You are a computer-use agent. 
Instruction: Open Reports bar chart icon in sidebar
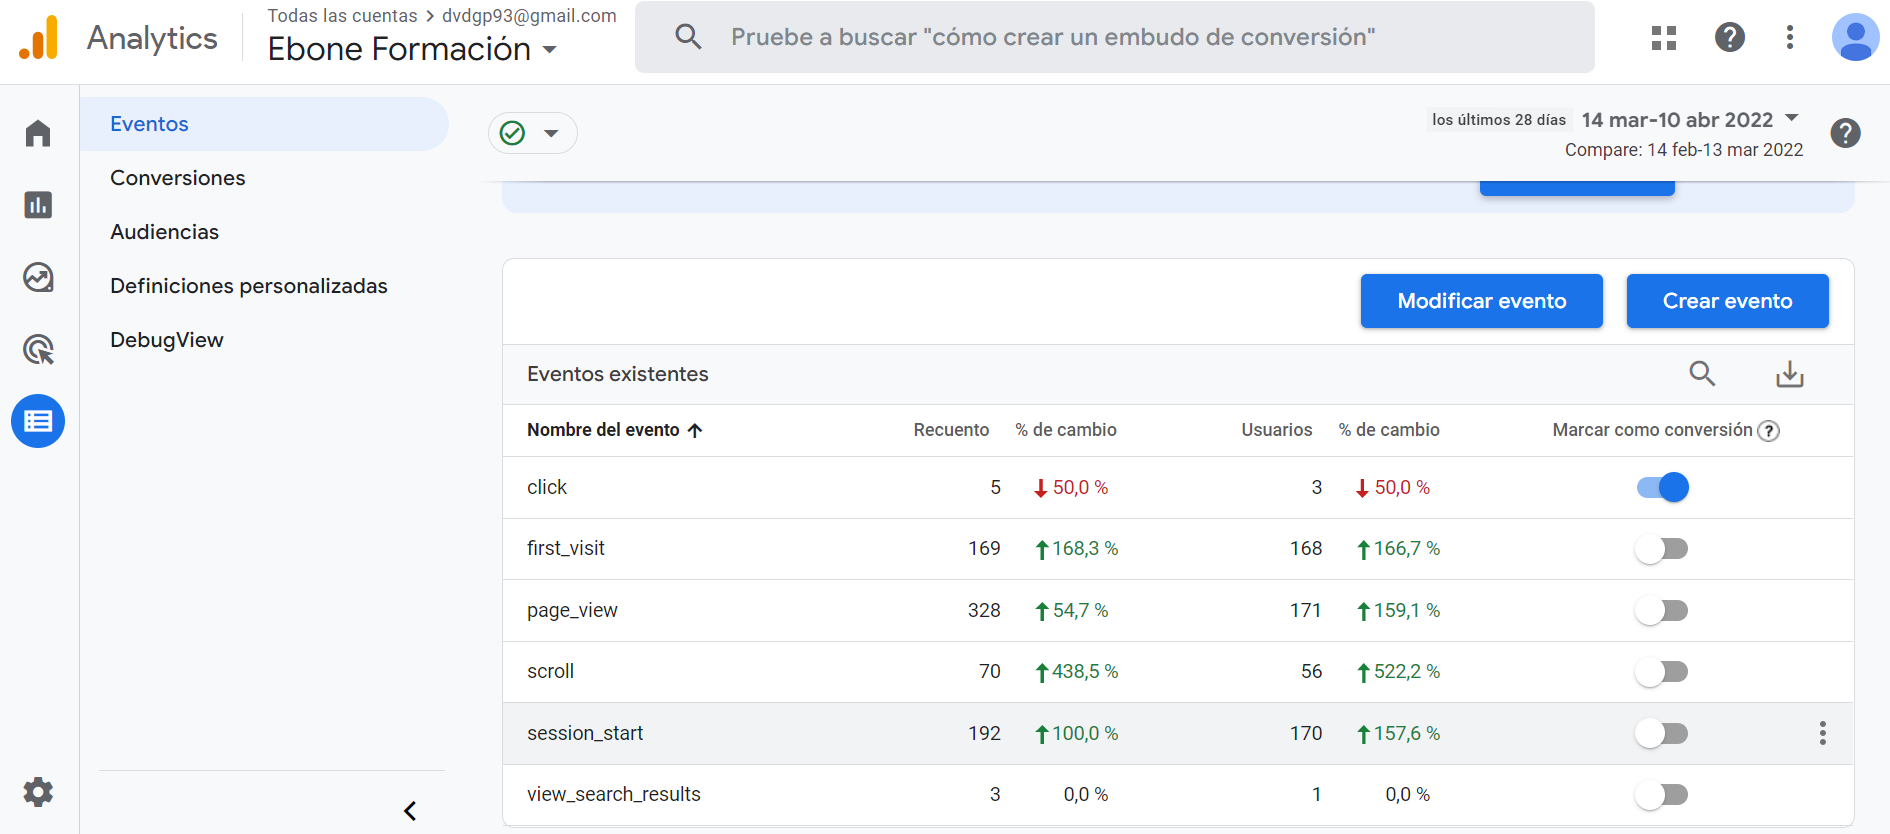38,205
